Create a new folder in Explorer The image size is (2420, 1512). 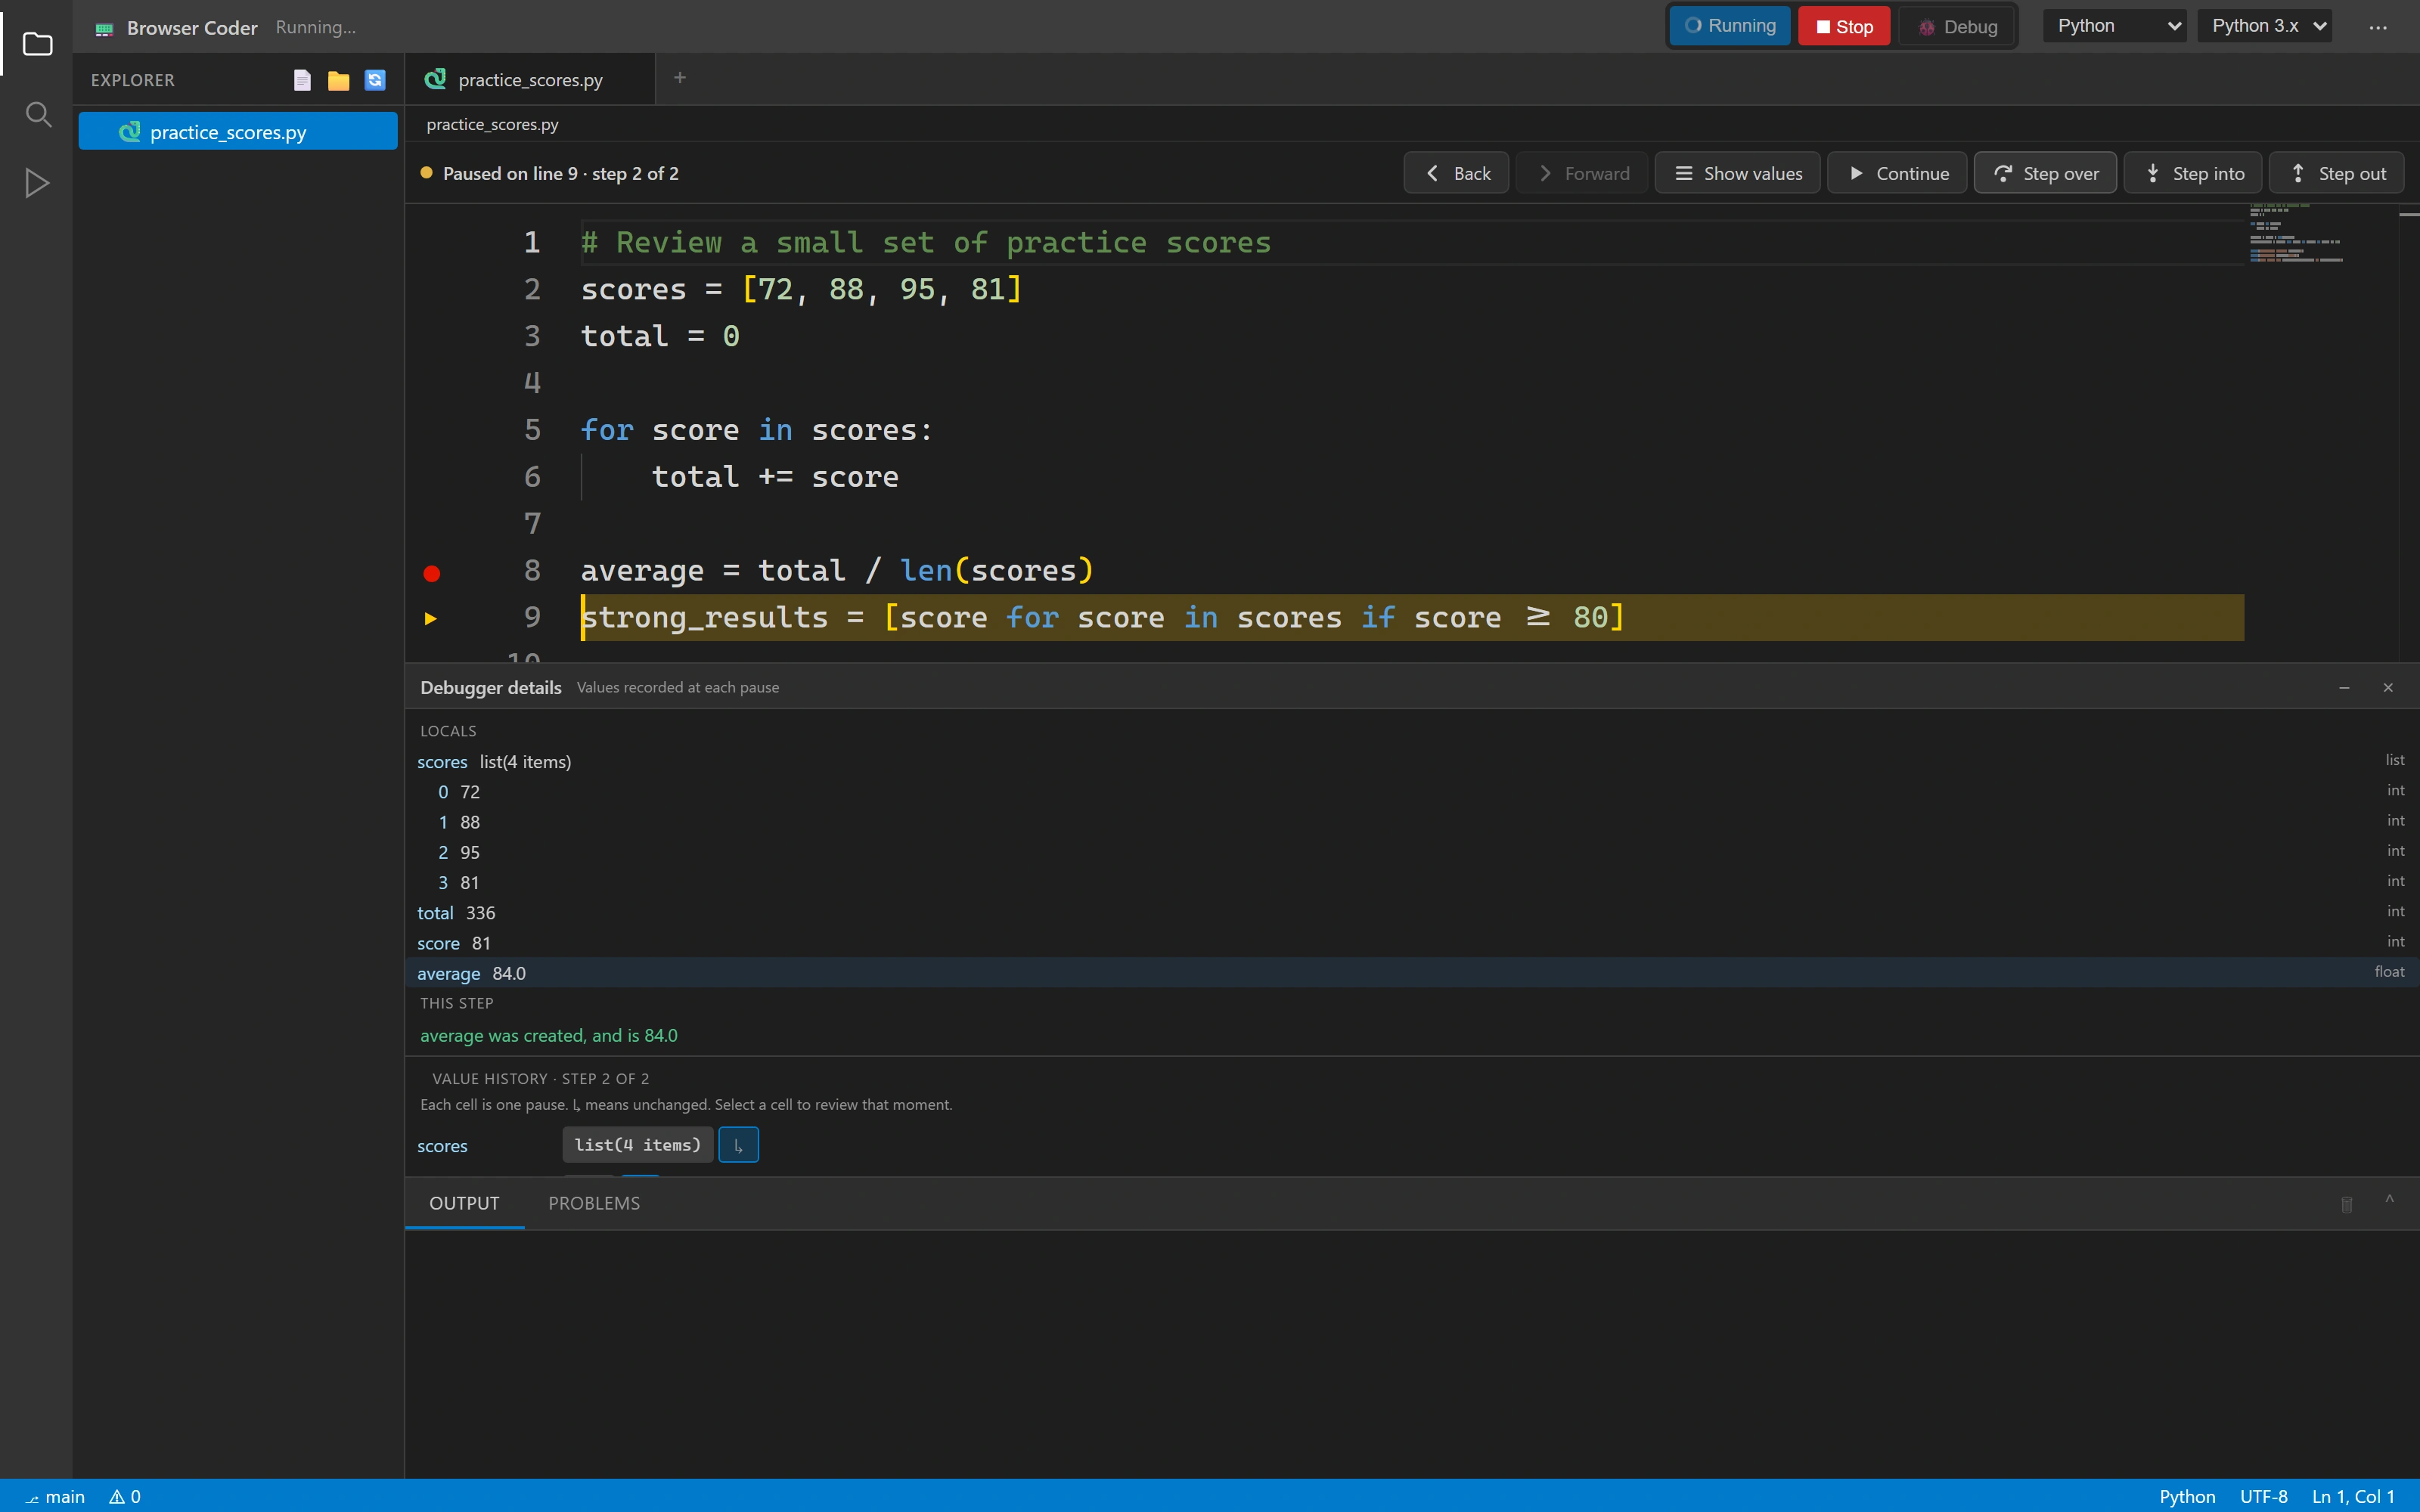338,80
